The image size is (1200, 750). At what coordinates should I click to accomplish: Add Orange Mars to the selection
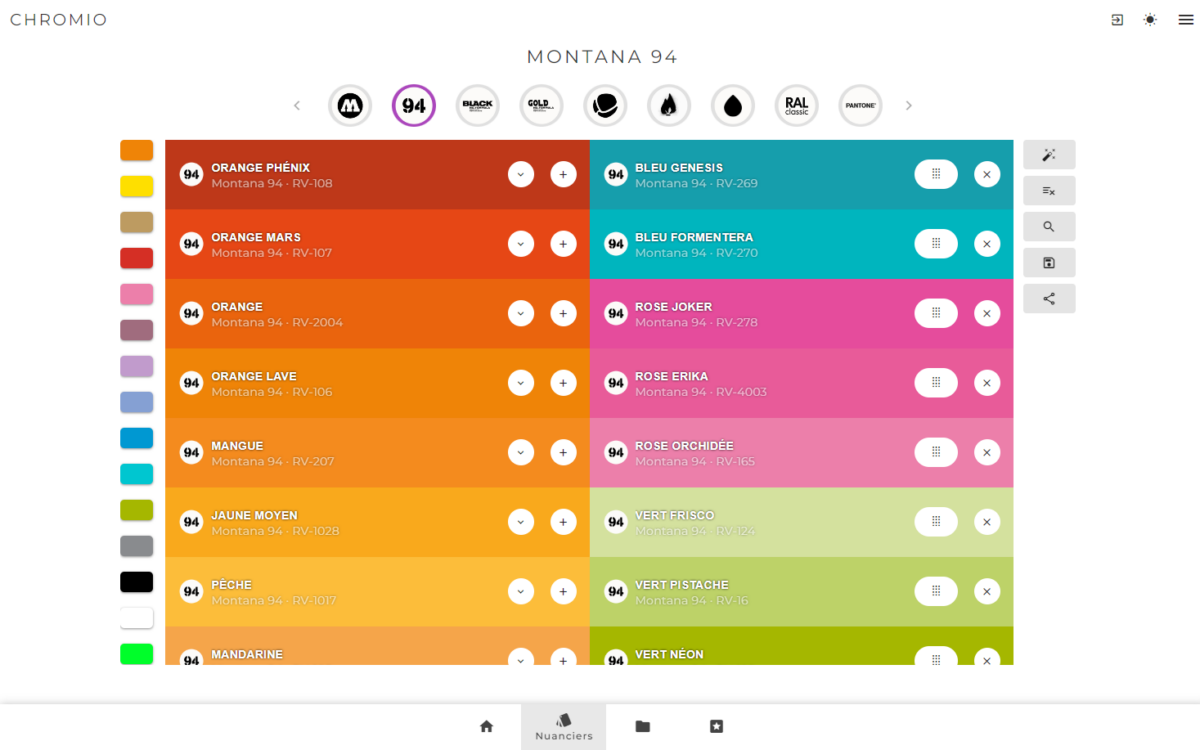point(563,244)
